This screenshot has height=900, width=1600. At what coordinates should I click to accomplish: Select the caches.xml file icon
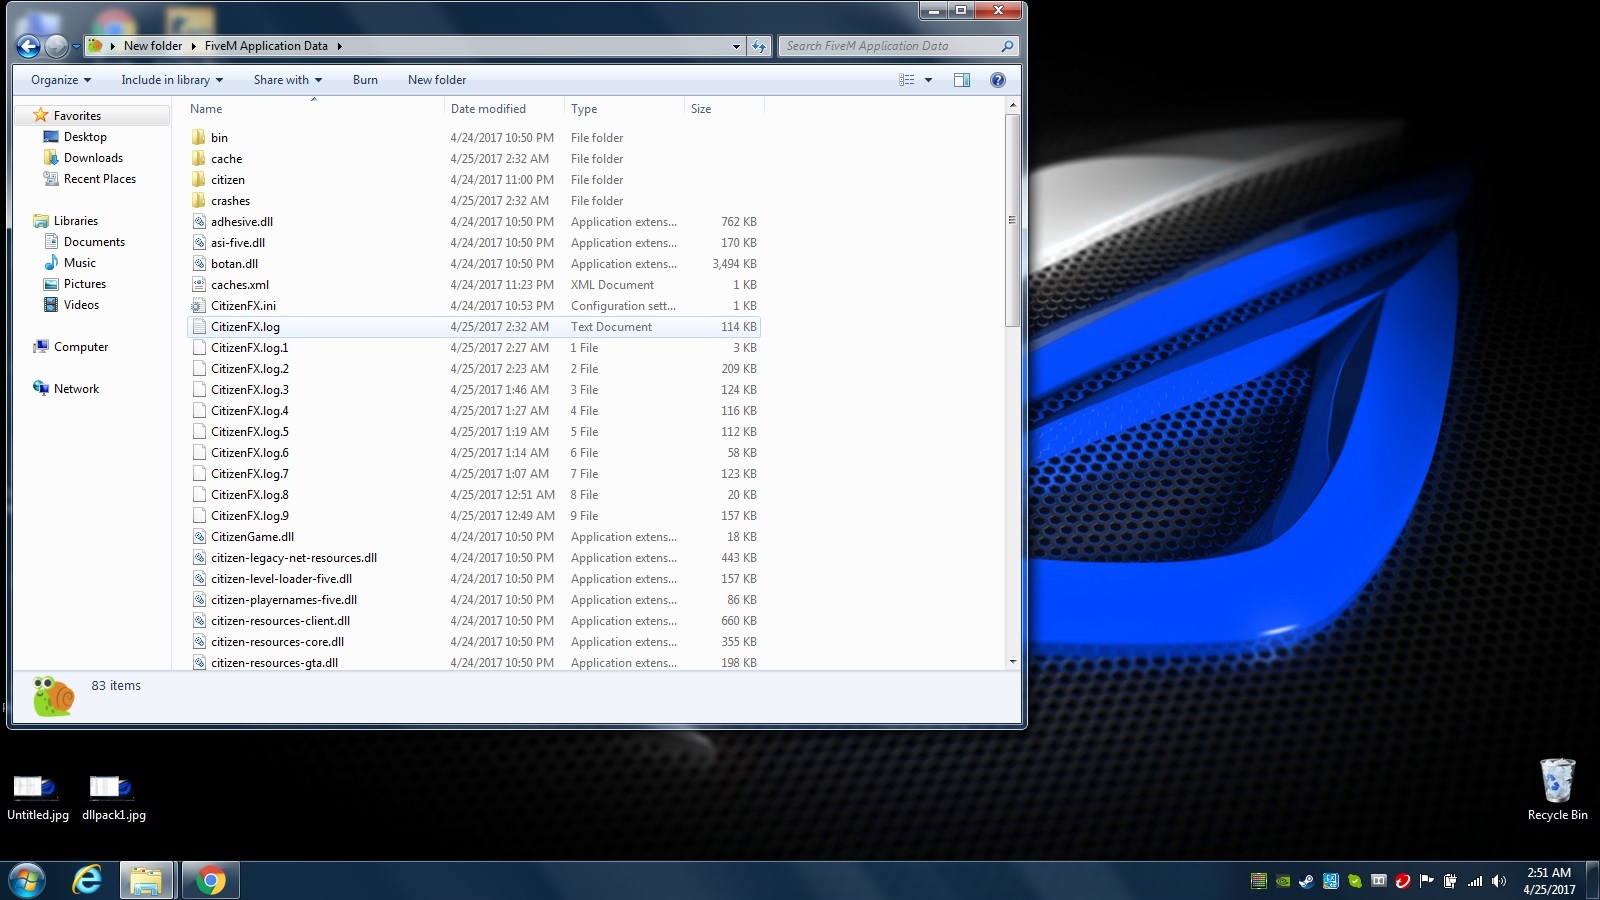coord(199,284)
